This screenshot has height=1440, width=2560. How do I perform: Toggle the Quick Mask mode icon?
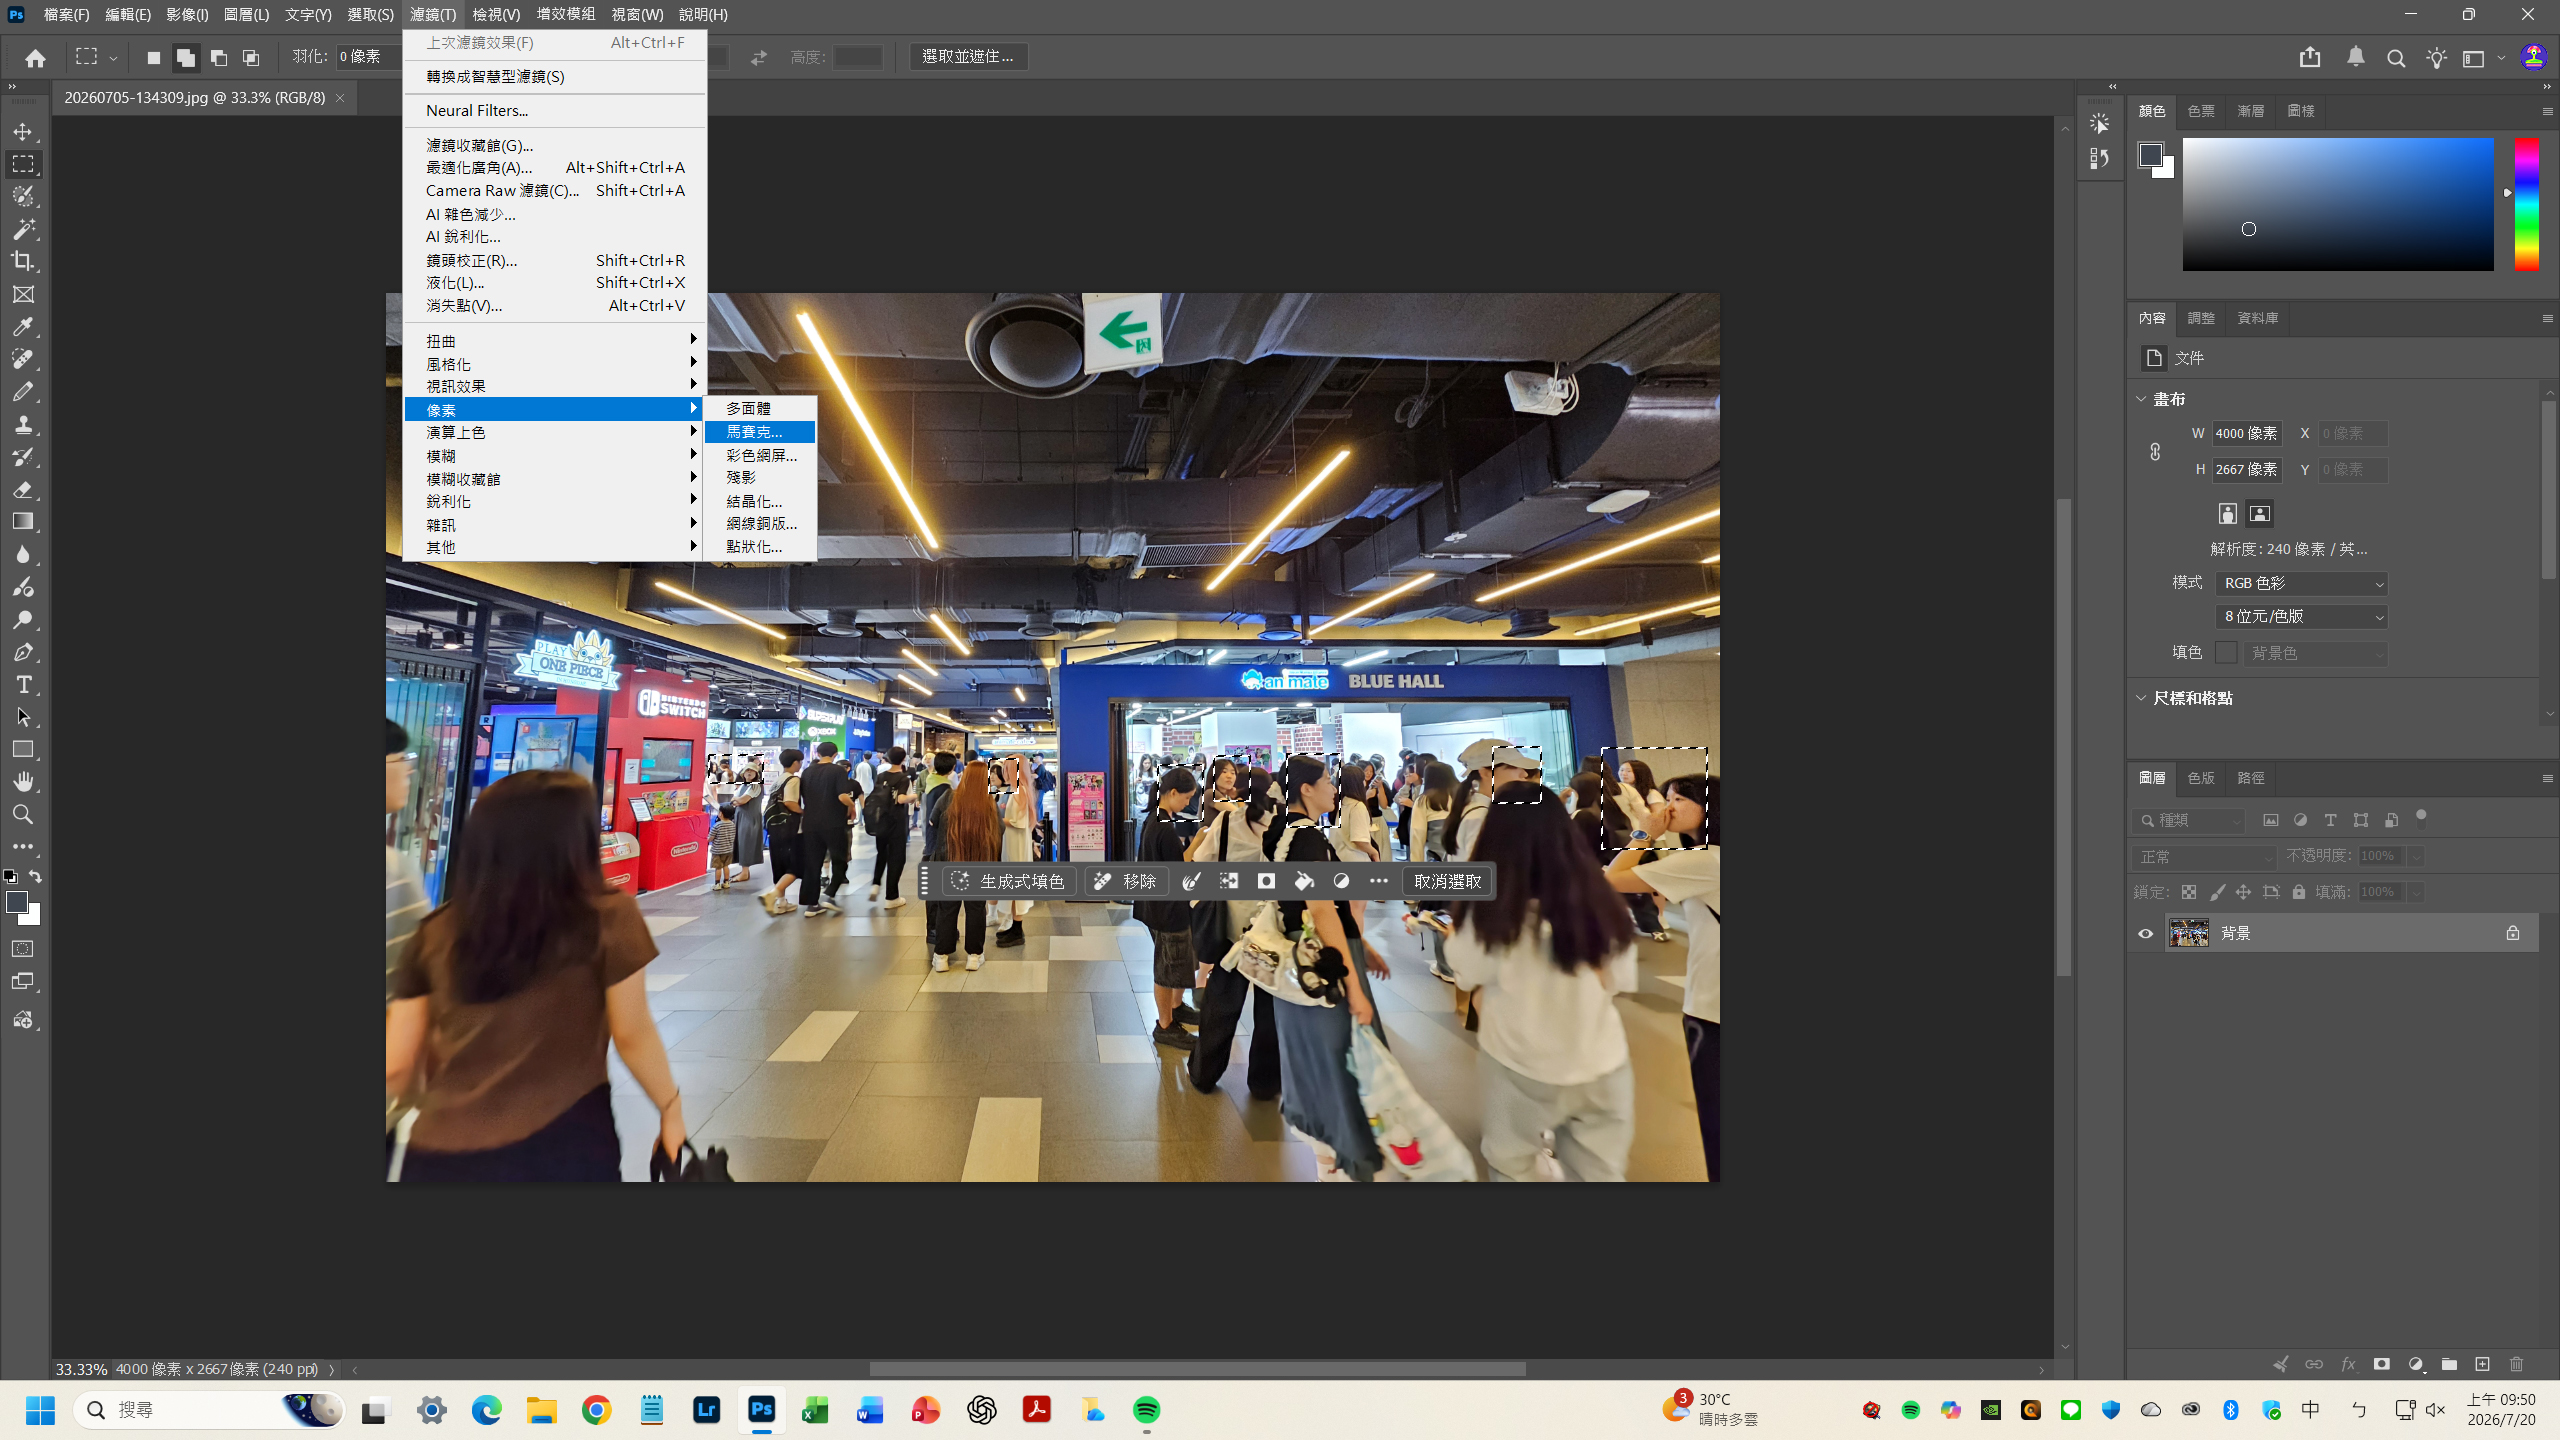23,949
